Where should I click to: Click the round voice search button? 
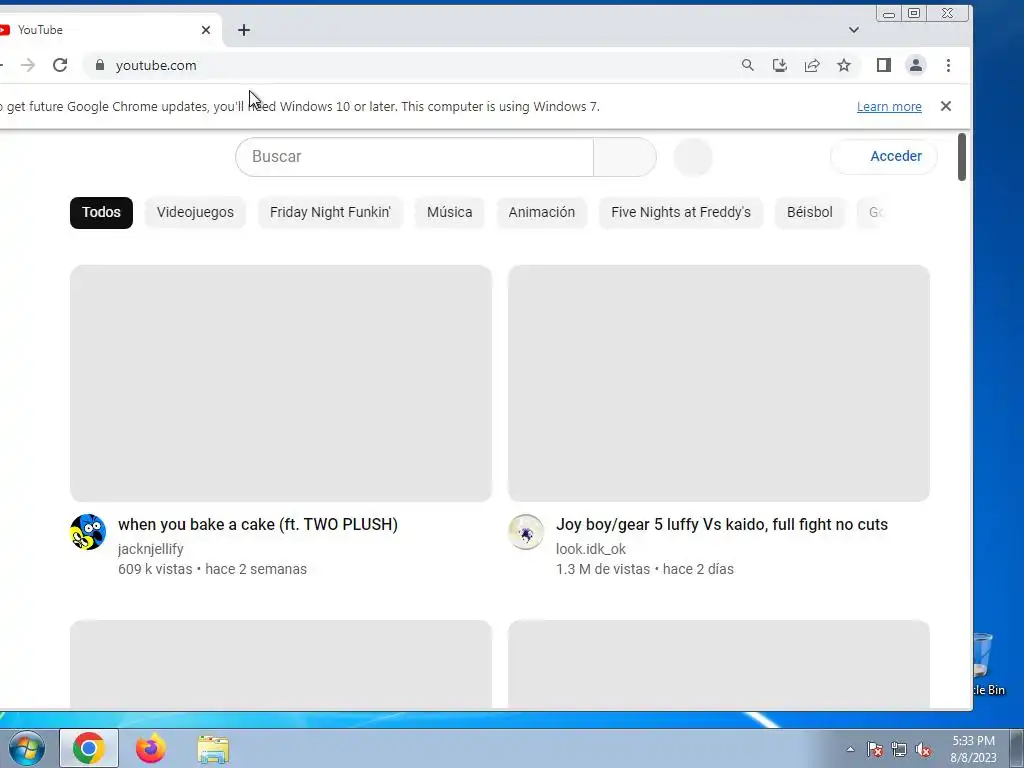(x=693, y=157)
